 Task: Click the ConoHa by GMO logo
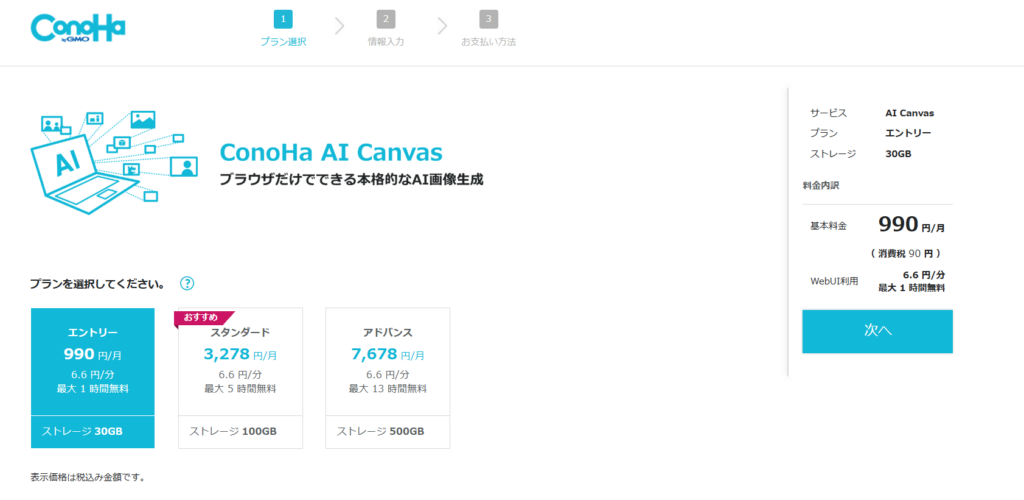pos(78,29)
